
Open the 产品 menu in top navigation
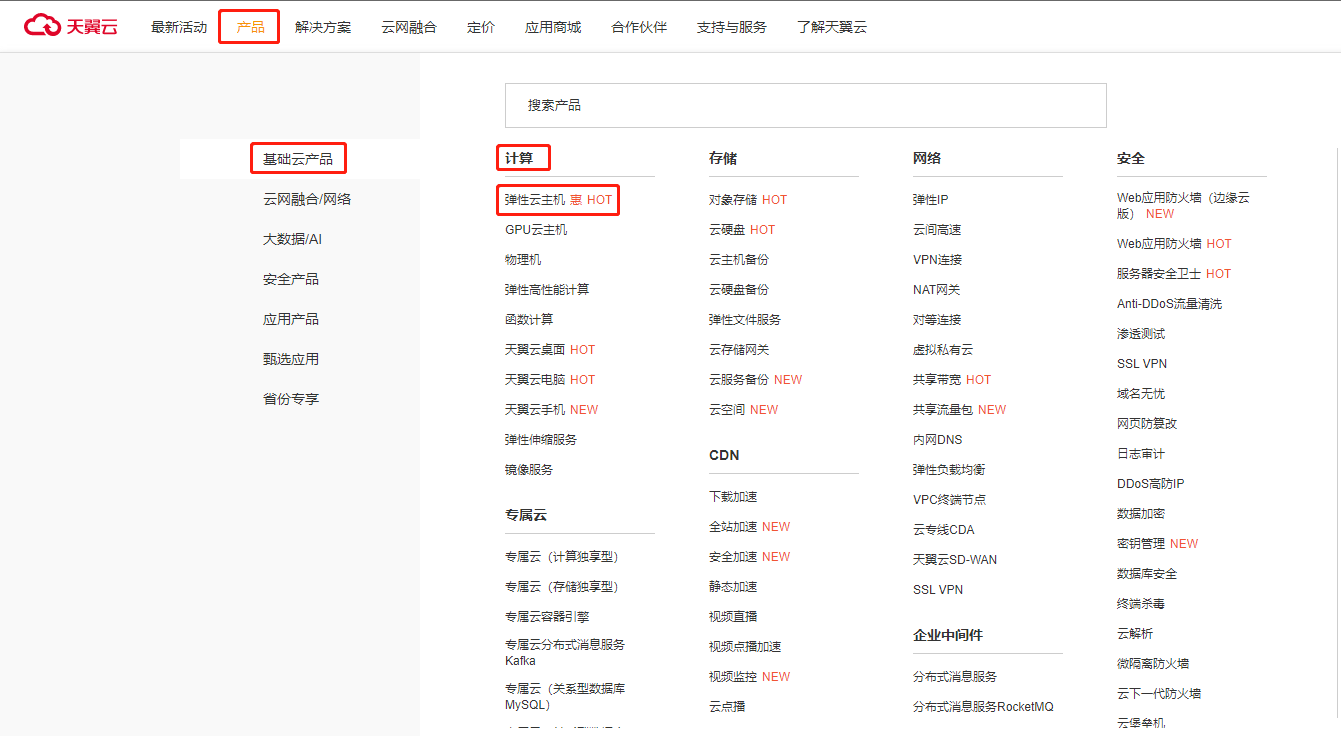250,27
